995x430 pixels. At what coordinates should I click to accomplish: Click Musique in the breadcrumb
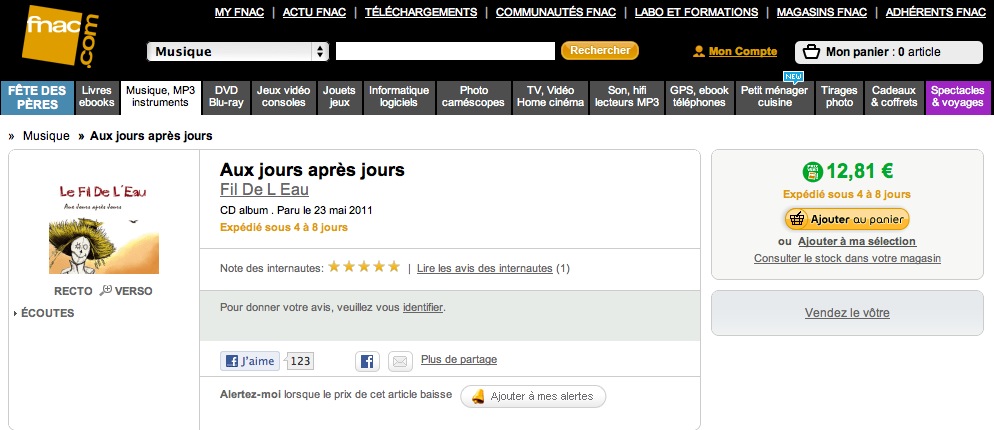point(46,136)
